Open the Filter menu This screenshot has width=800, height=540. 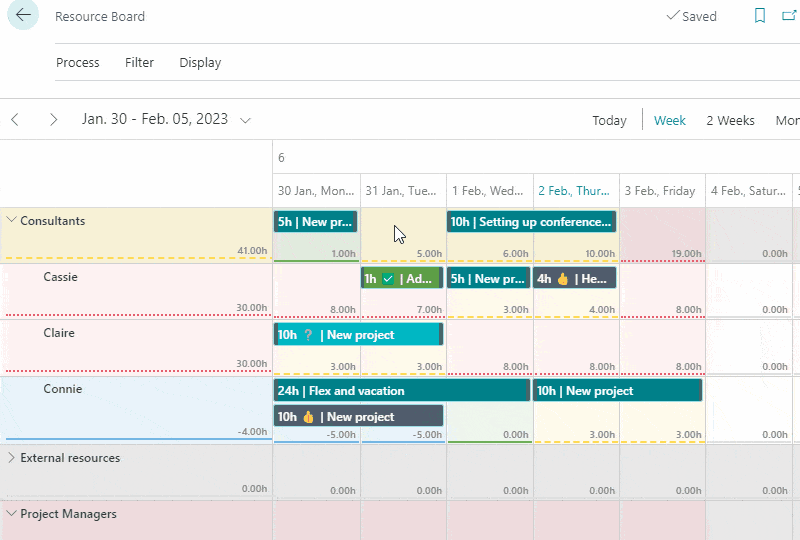coord(139,62)
